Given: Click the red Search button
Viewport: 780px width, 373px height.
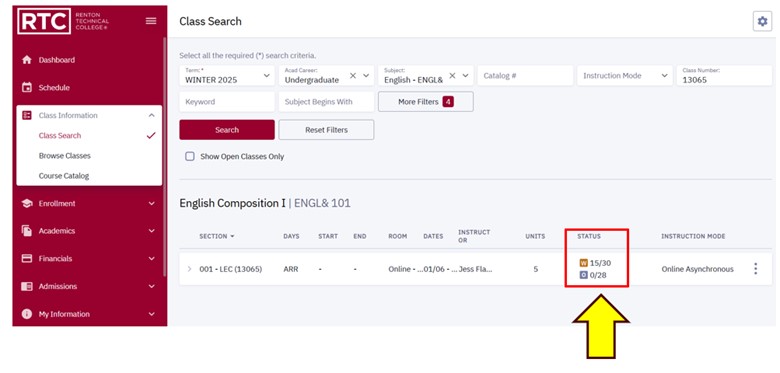Looking at the screenshot, I should click(x=227, y=130).
